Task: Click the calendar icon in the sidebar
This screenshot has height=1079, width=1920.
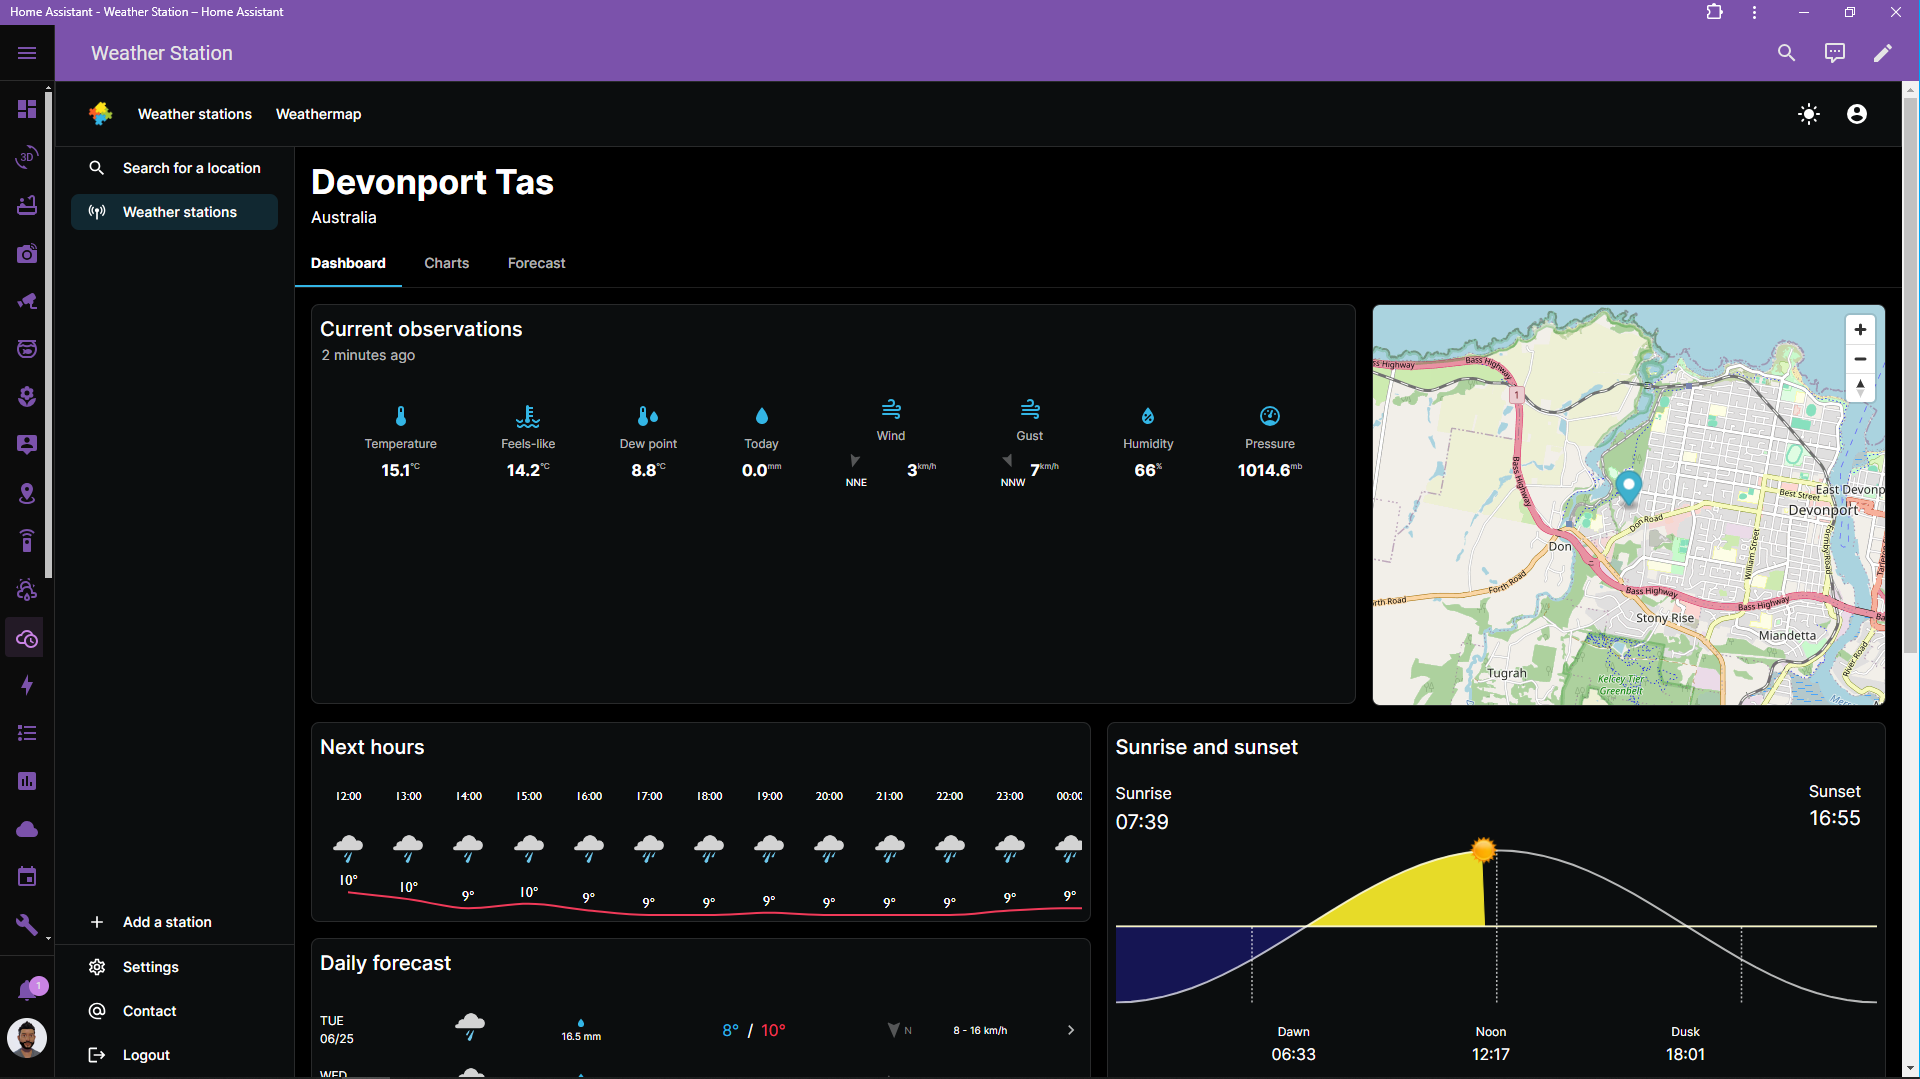Action: pyautogui.click(x=27, y=876)
